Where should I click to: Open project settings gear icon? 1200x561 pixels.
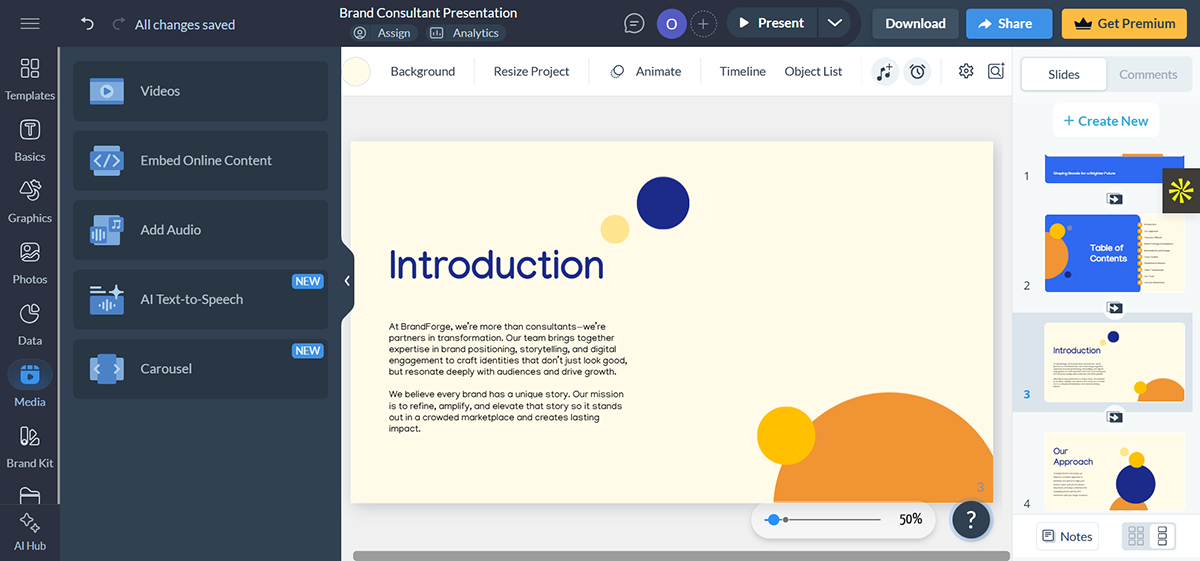tap(965, 71)
